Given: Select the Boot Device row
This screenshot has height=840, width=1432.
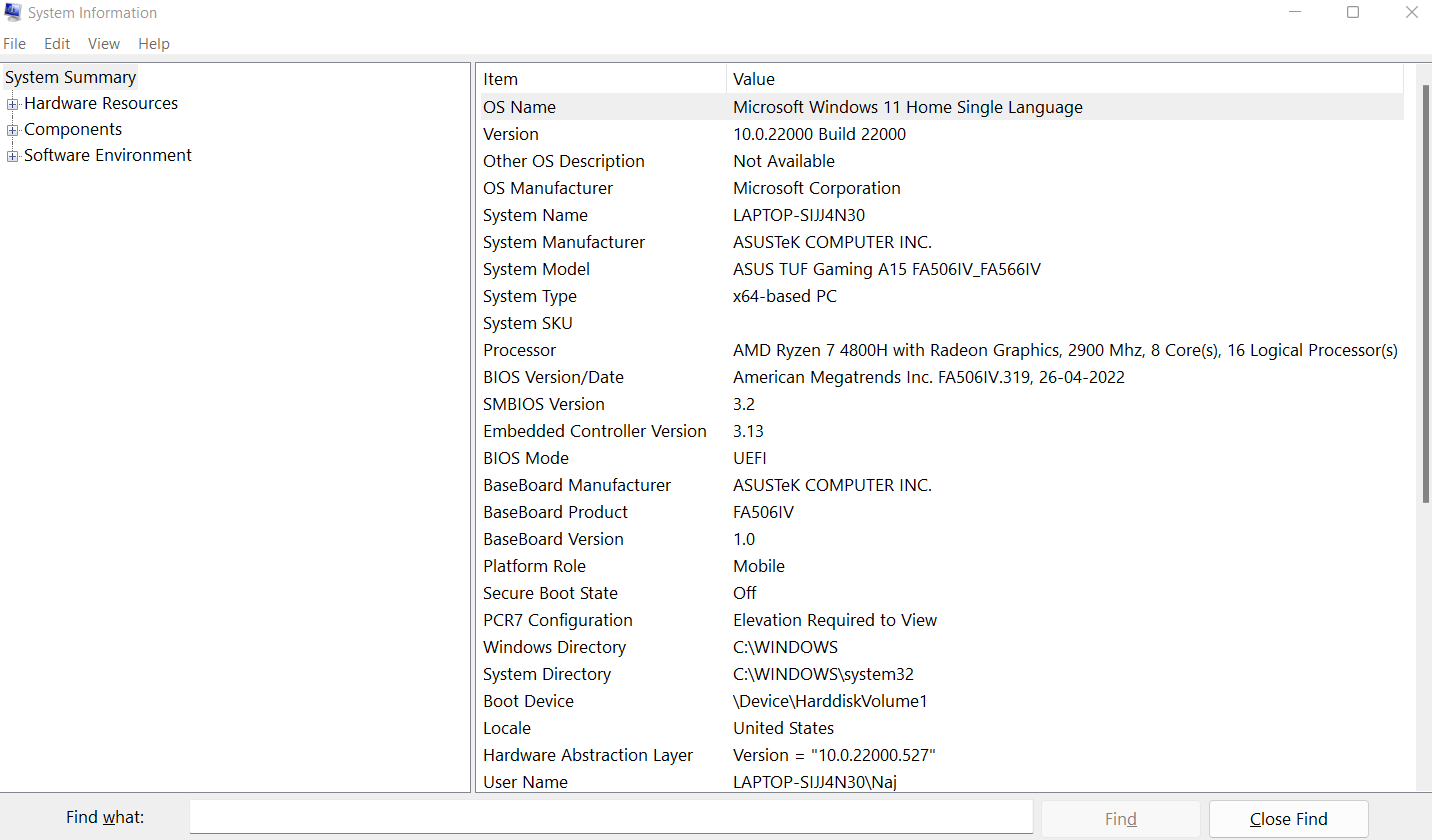Looking at the screenshot, I should (942, 701).
